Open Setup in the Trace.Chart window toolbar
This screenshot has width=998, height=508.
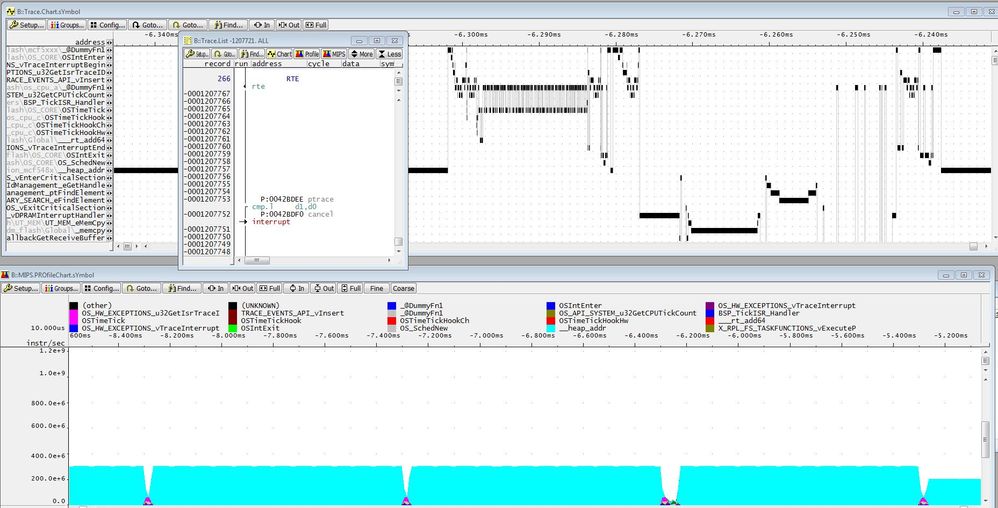[26, 25]
